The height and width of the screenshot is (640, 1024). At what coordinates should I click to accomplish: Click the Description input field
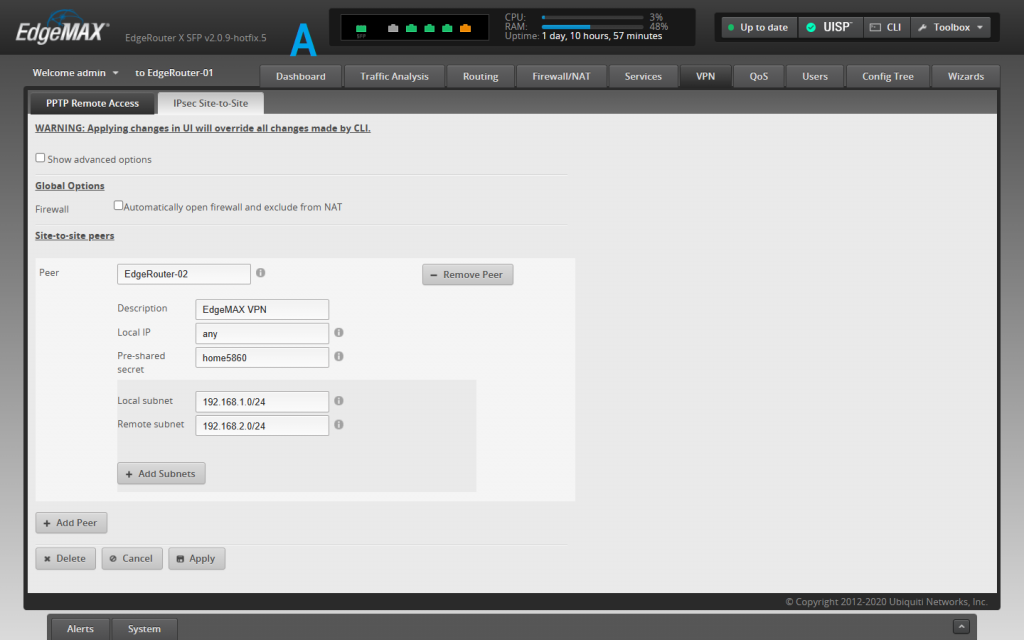262,310
